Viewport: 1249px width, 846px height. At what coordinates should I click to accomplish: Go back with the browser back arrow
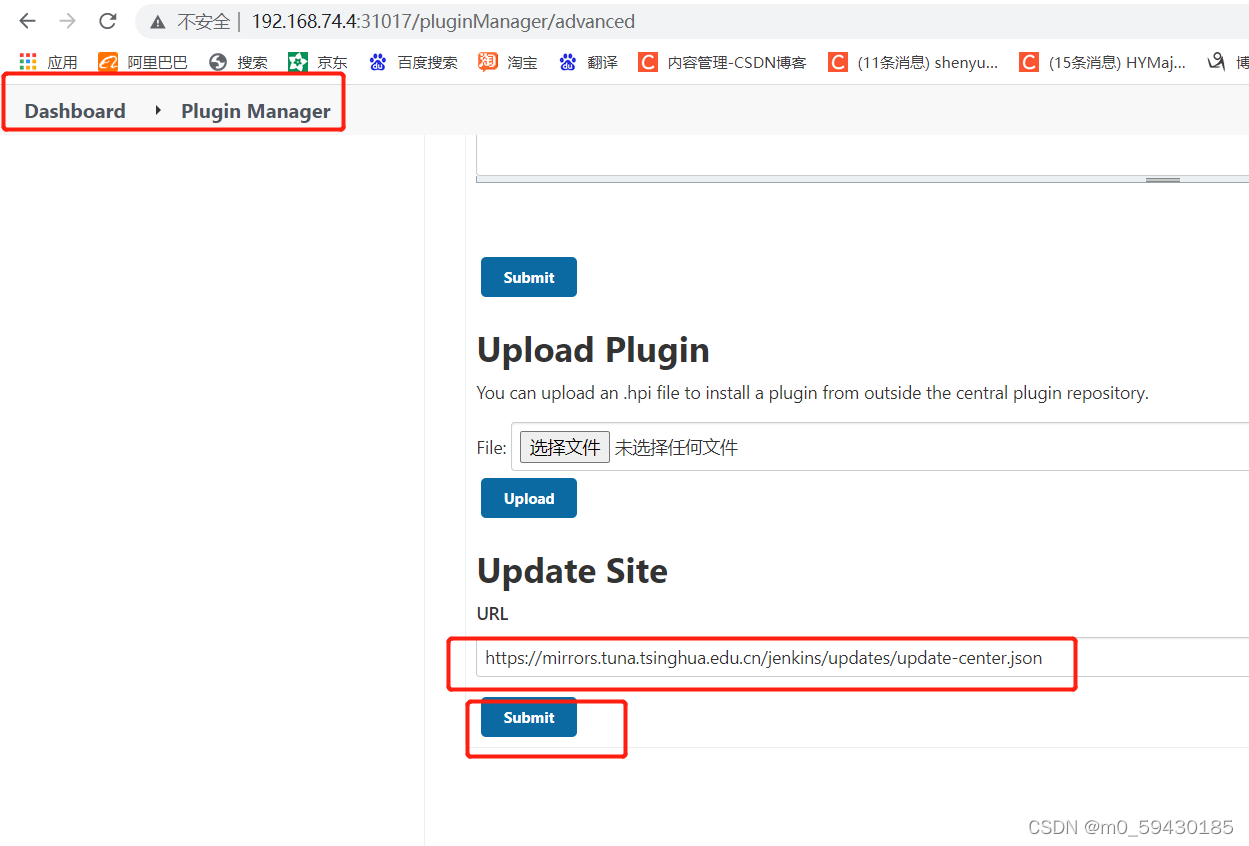27,21
